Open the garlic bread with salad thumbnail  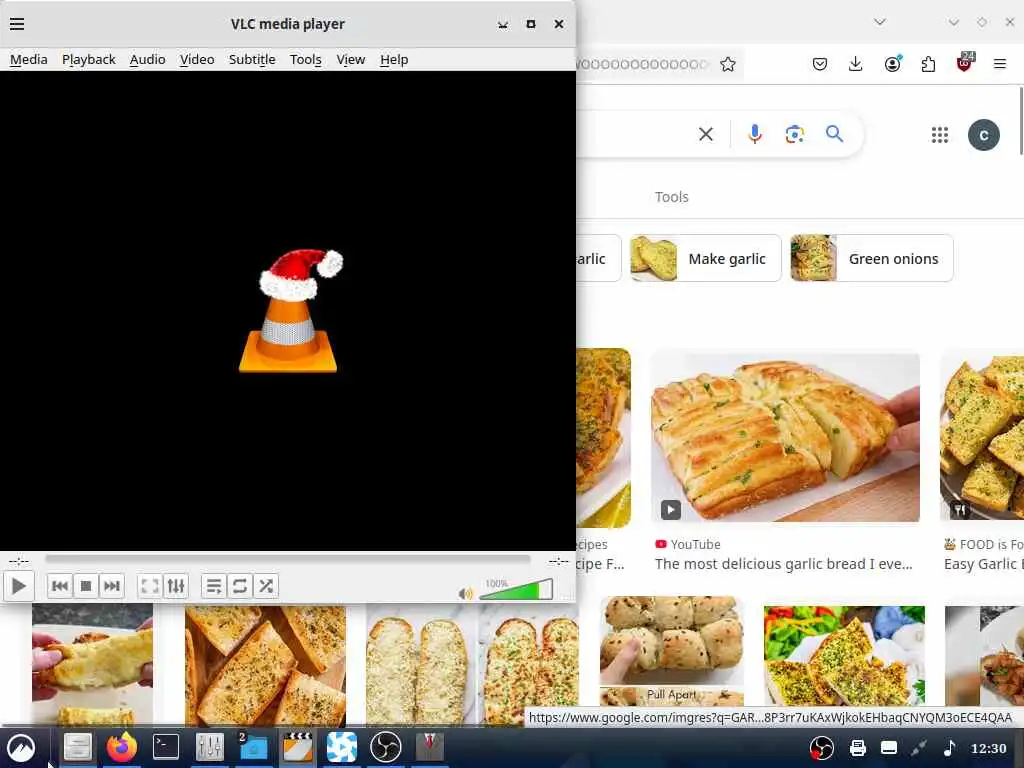click(844, 655)
